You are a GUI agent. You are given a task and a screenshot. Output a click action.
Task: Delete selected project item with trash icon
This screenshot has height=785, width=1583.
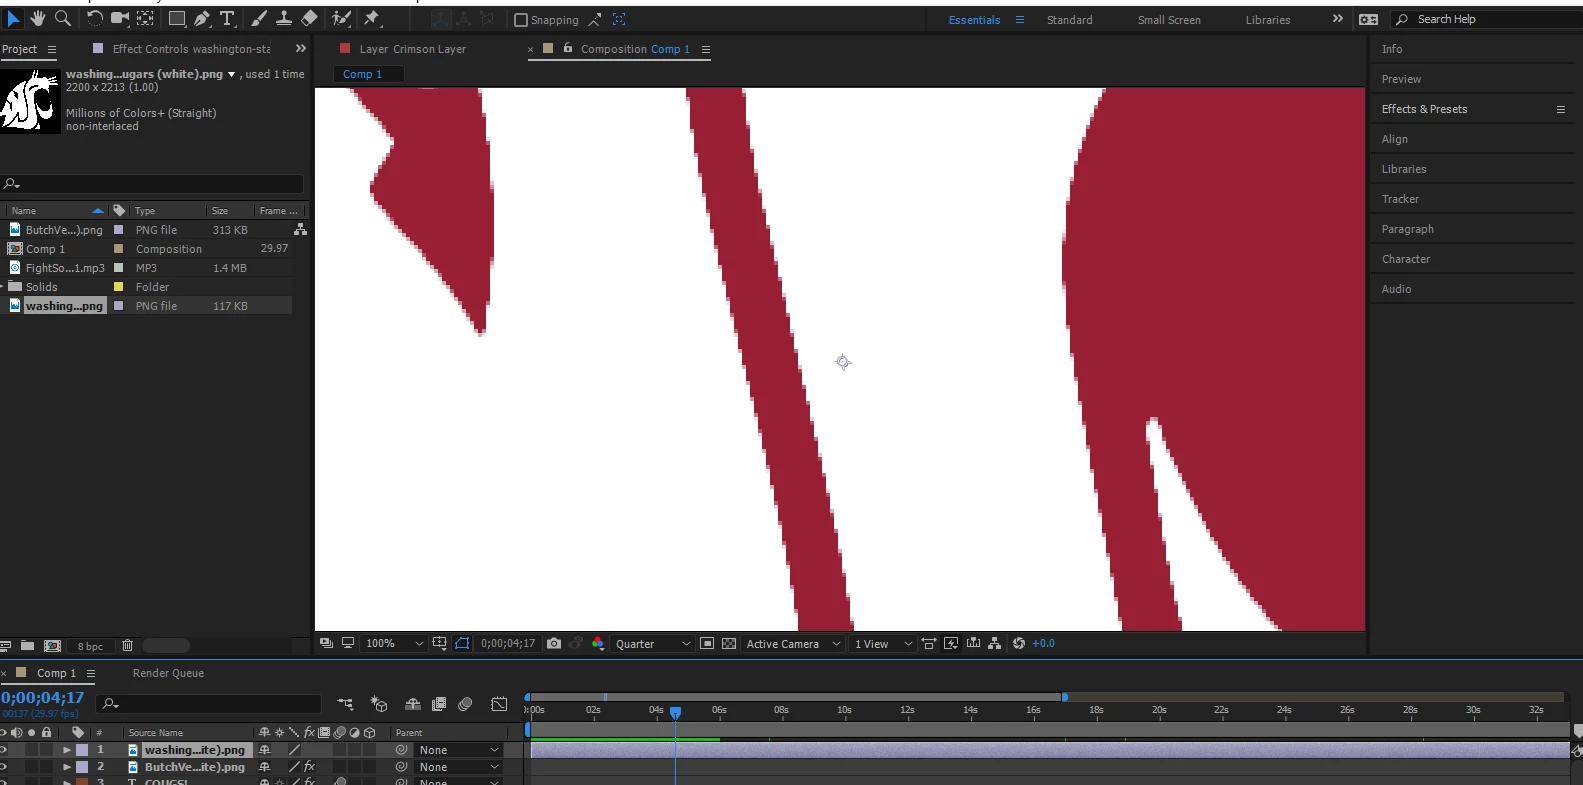(x=127, y=646)
